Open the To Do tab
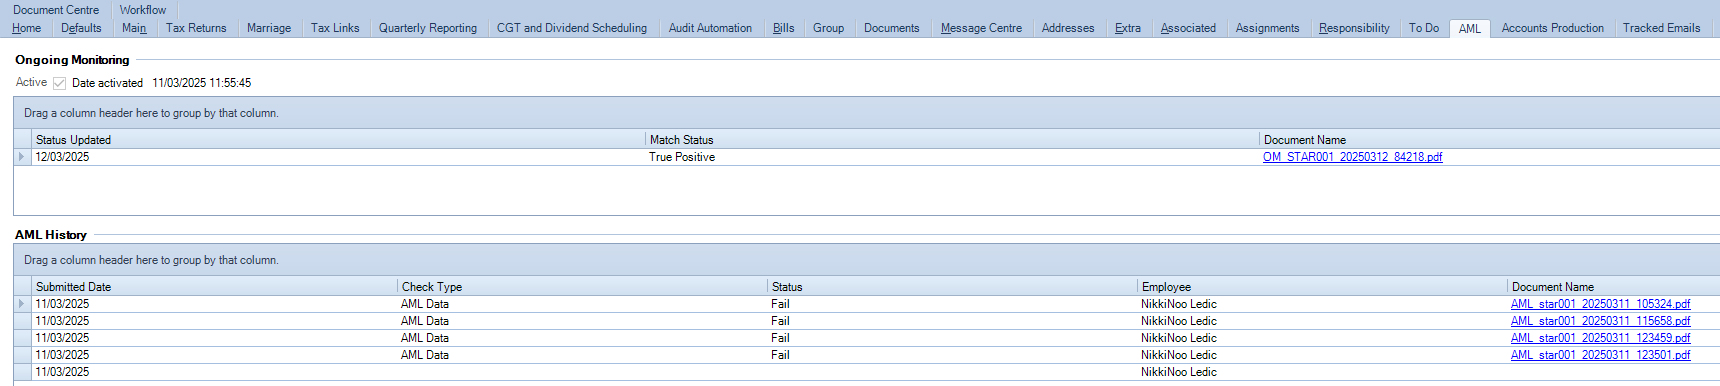The height and width of the screenshot is (386, 1720). pos(1424,28)
